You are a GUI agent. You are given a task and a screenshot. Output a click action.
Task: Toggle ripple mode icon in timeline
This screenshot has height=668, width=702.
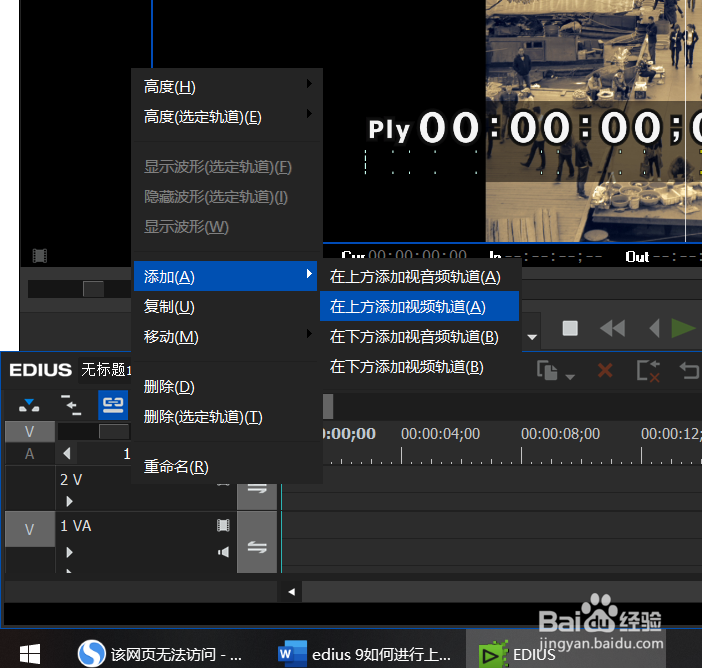71,405
